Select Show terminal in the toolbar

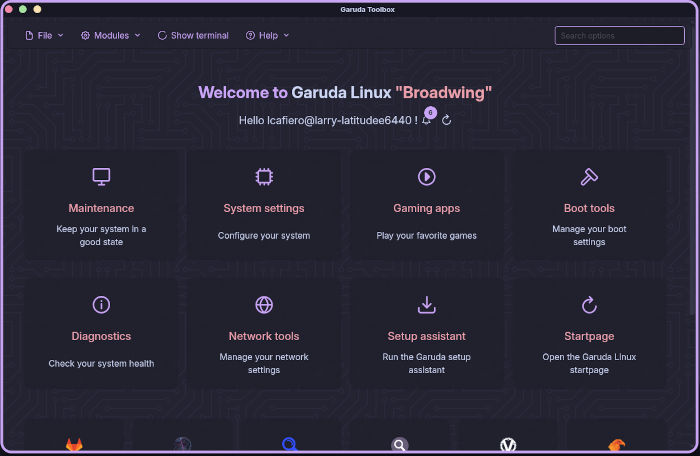[193, 35]
